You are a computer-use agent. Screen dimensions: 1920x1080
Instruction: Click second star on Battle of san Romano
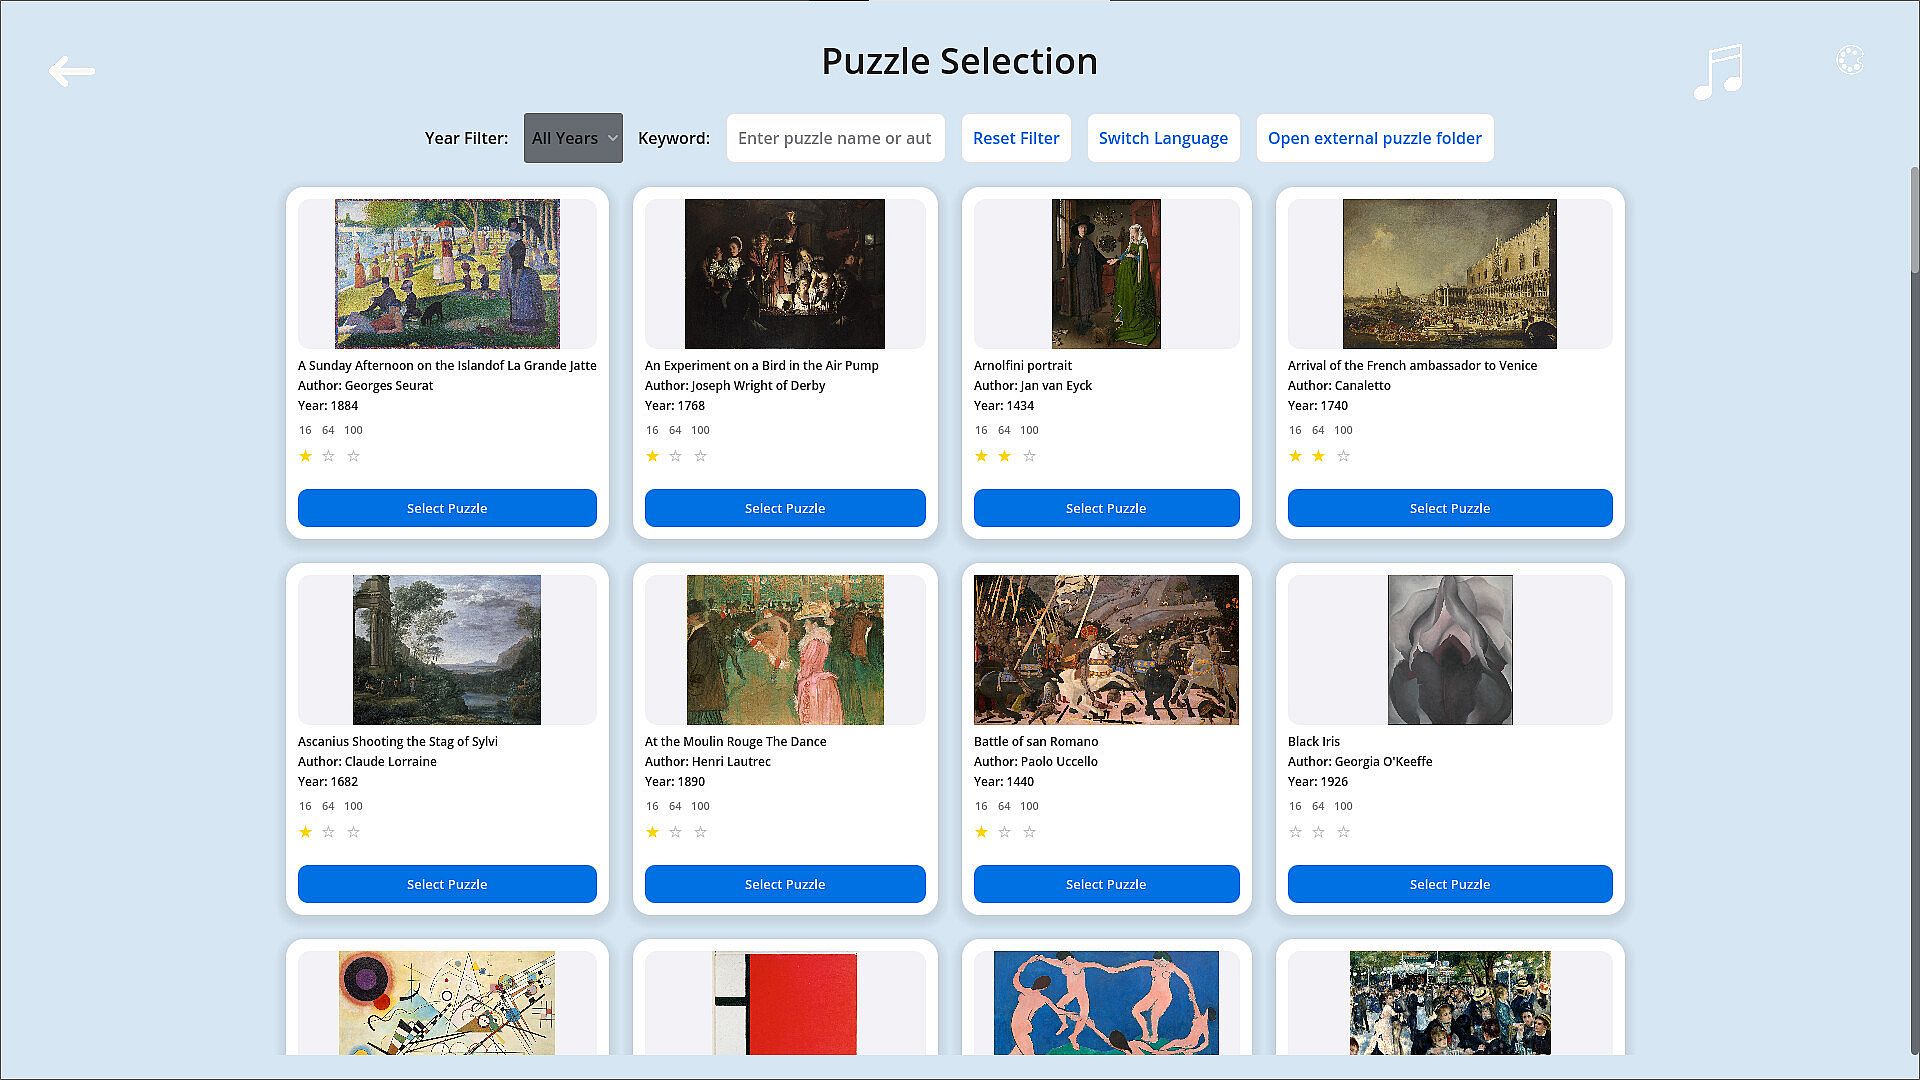[1004, 832]
